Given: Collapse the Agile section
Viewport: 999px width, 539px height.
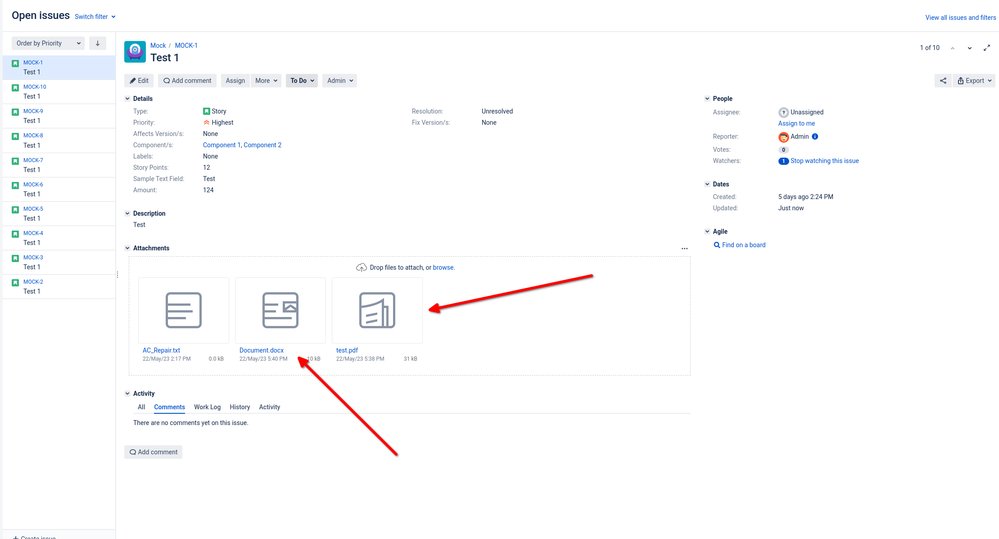Looking at the screenshot, I should 707,232.
